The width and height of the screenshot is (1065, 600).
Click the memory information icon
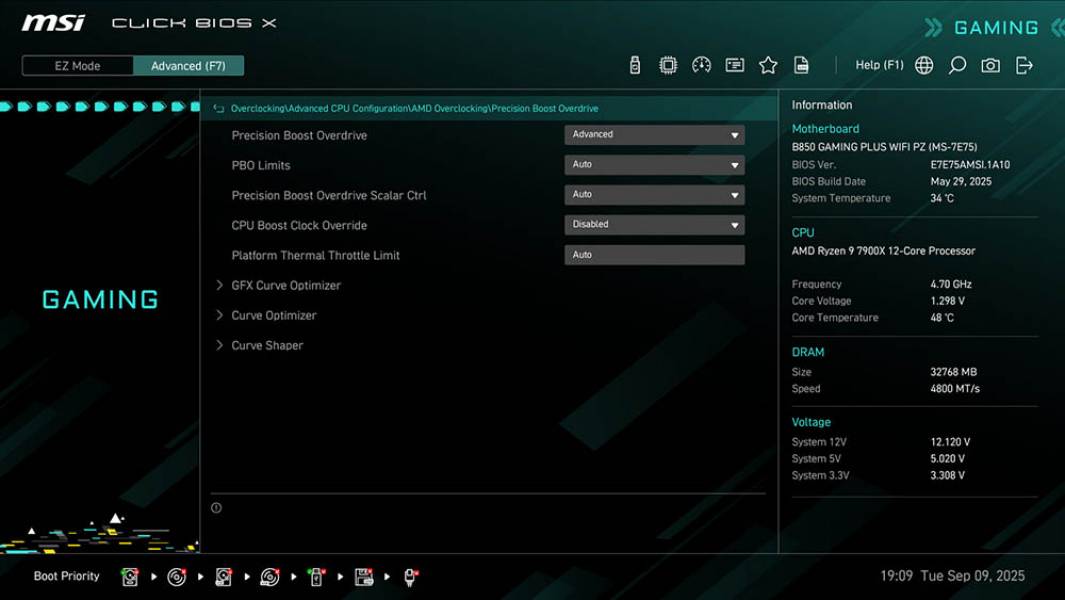[735, 64]
